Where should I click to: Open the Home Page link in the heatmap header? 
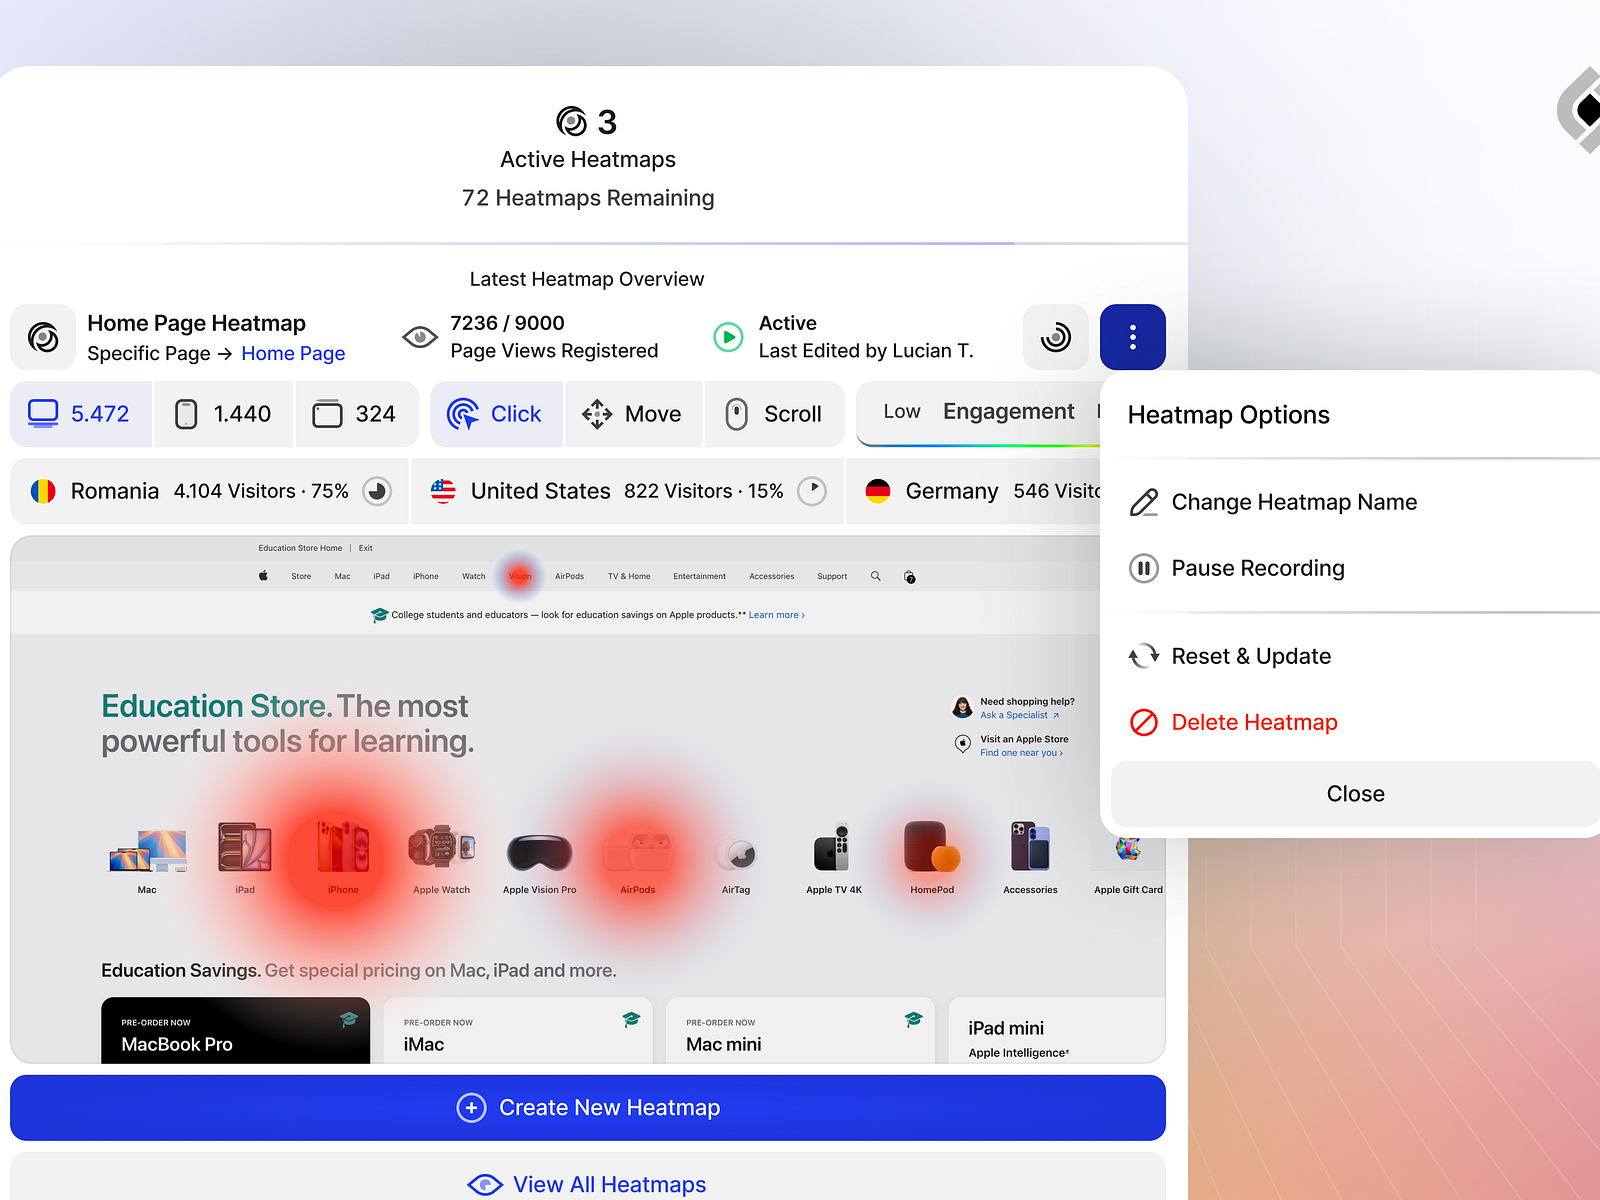click(x=293, y=353)
